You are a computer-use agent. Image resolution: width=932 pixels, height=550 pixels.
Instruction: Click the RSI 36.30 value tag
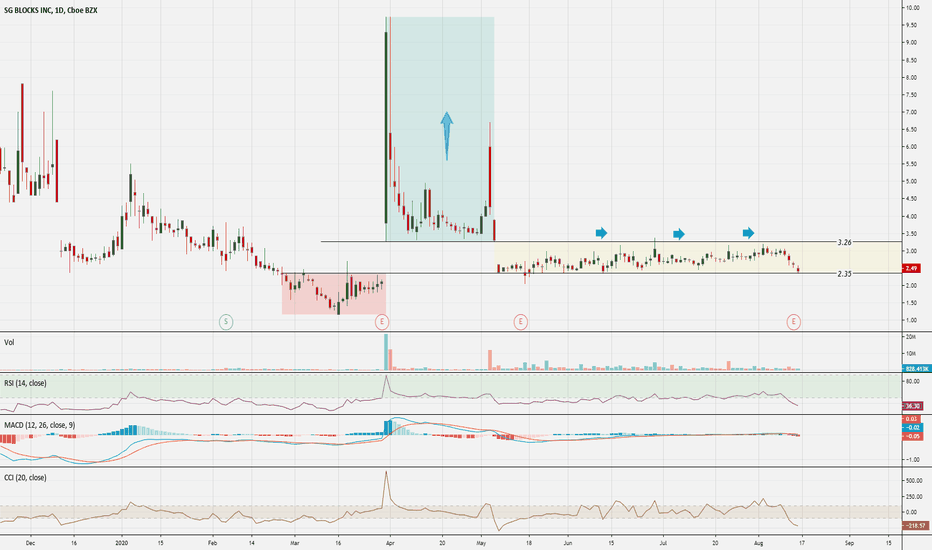(x=912, y=406)
